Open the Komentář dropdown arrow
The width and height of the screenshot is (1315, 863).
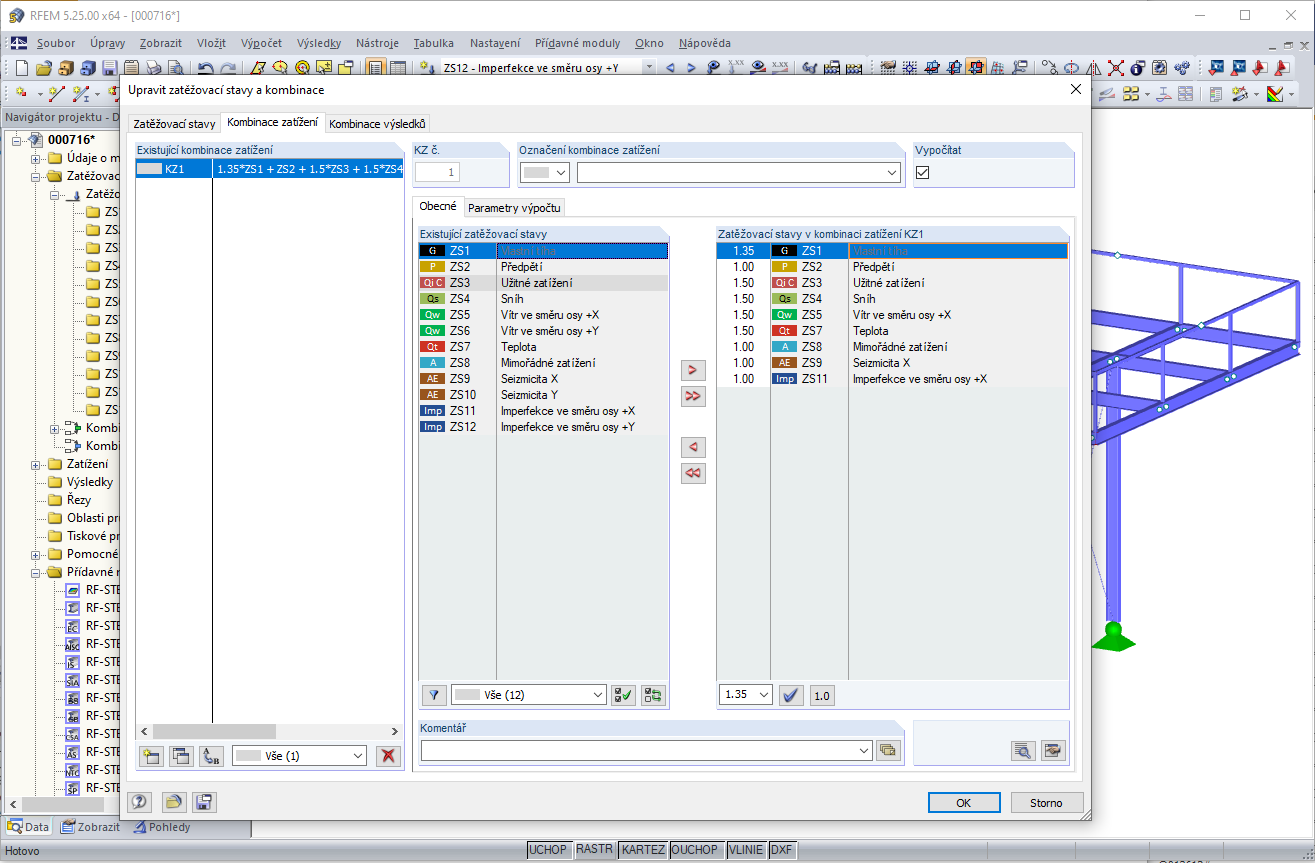point(864,750)
